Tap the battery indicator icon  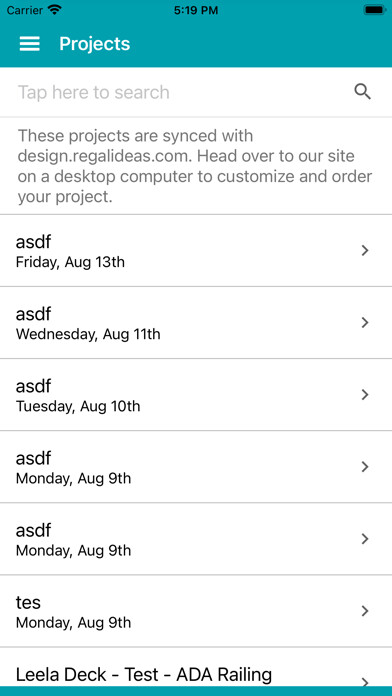[x=374, y=10]
